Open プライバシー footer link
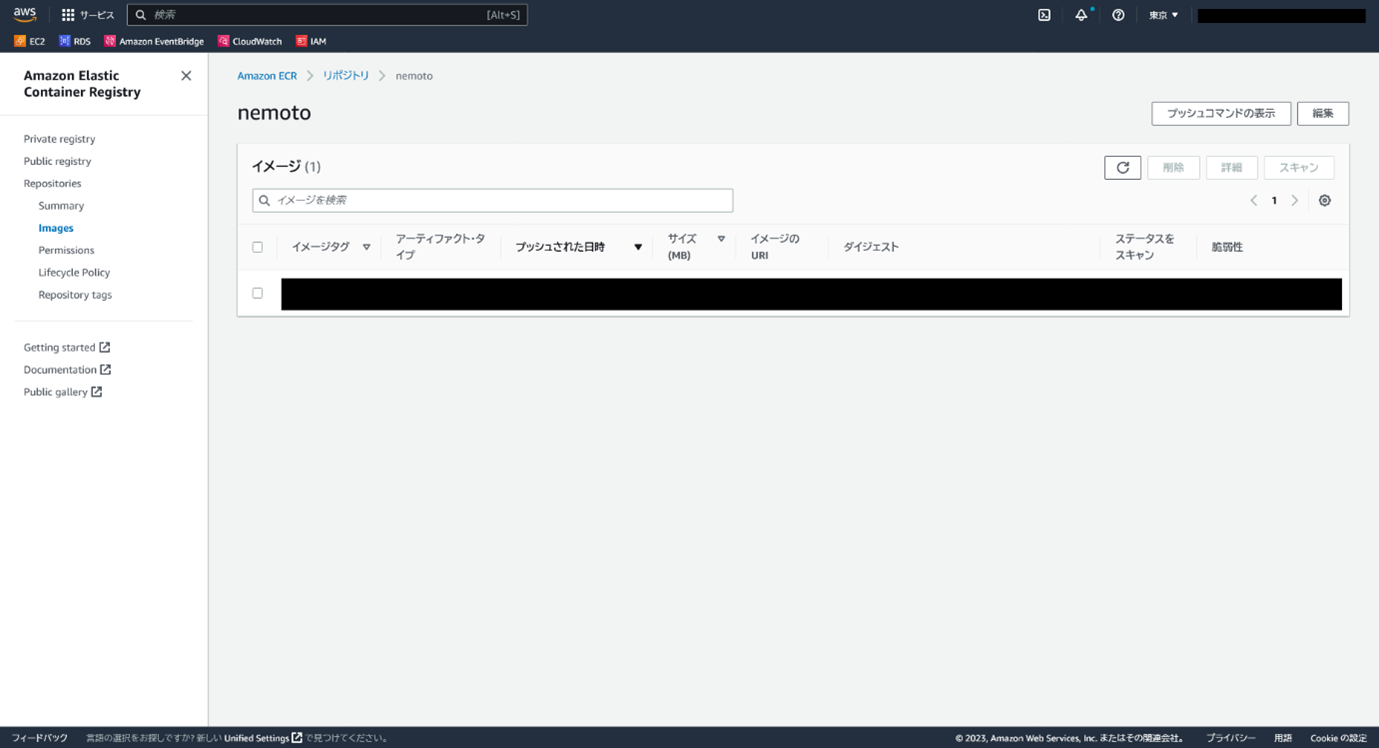Image resolution: width=1379 pixels, height=748 pixels. point(1231,738)
